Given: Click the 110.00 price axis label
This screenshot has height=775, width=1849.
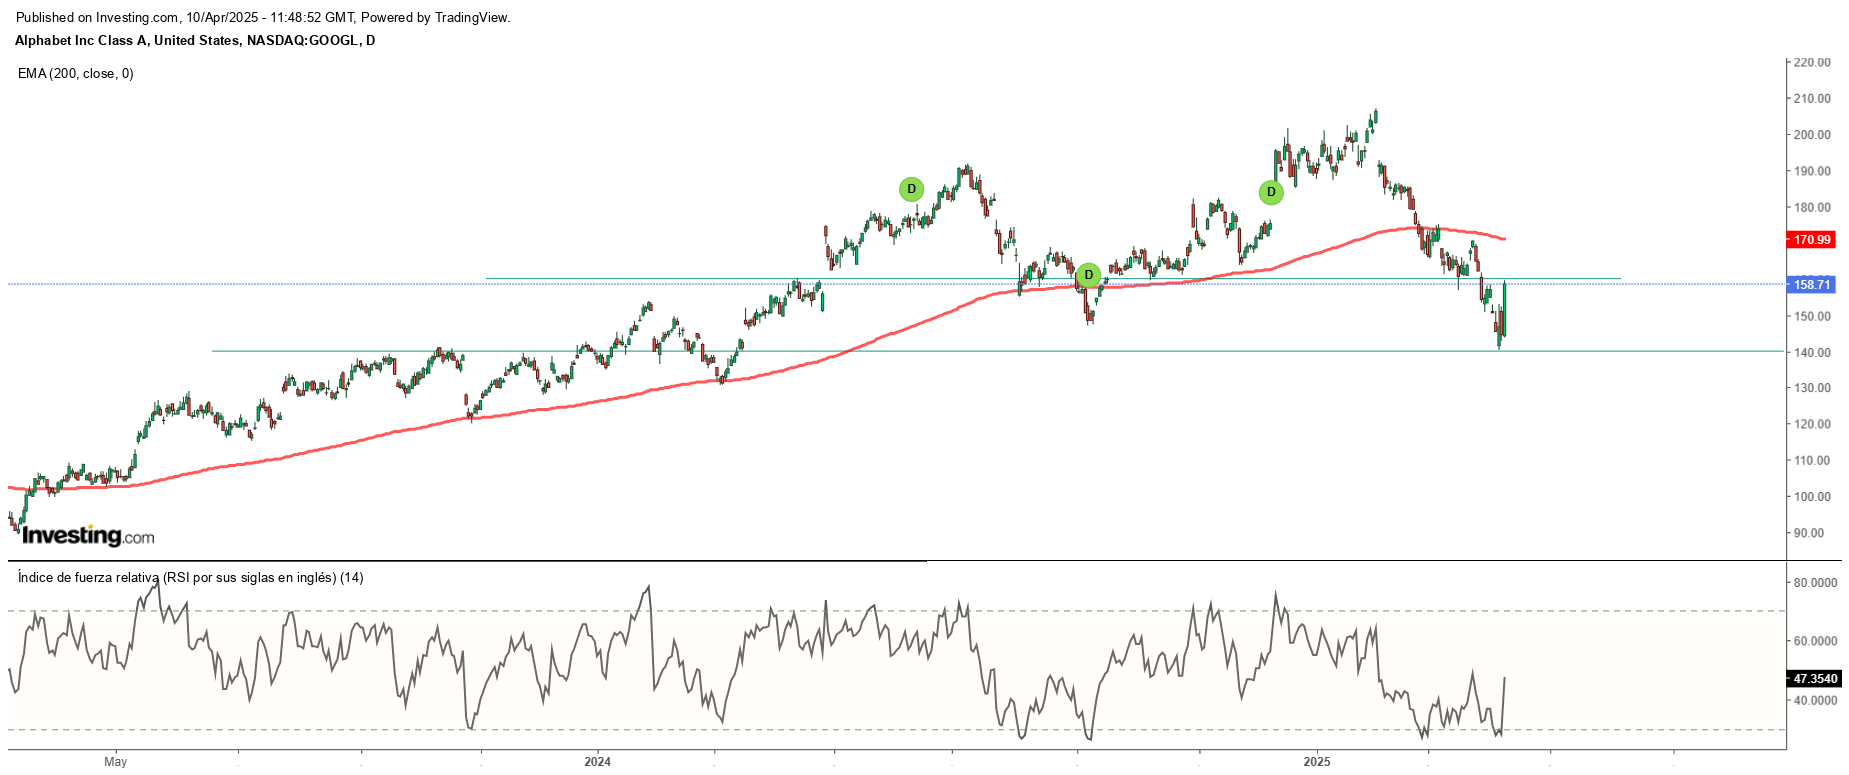Looking at the screenshot, I should click(1812, 461).
